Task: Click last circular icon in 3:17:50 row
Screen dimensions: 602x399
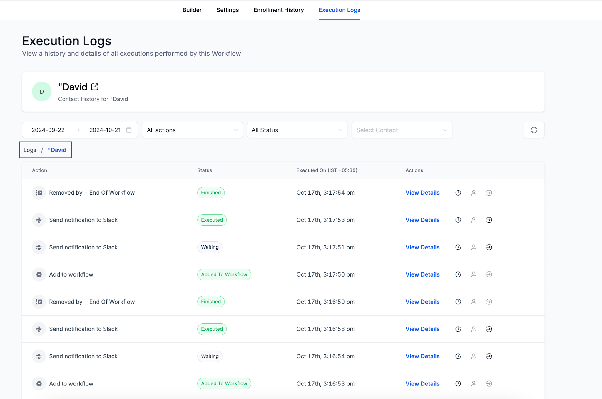Action: (x=489, y=275)
